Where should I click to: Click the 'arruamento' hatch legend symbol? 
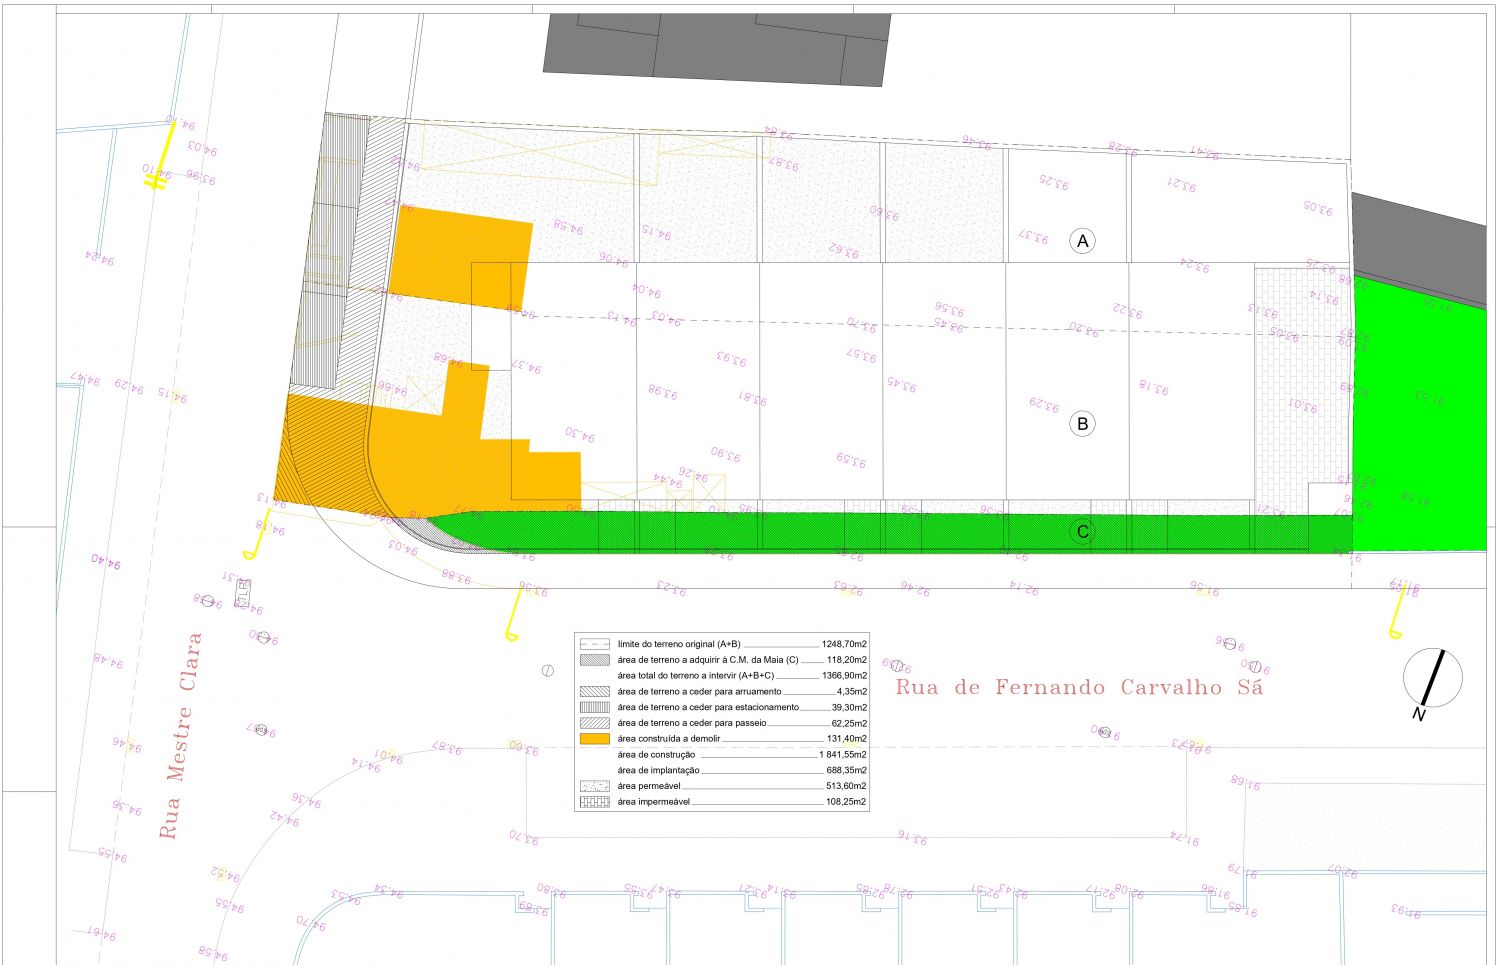(x=594, y=691)
